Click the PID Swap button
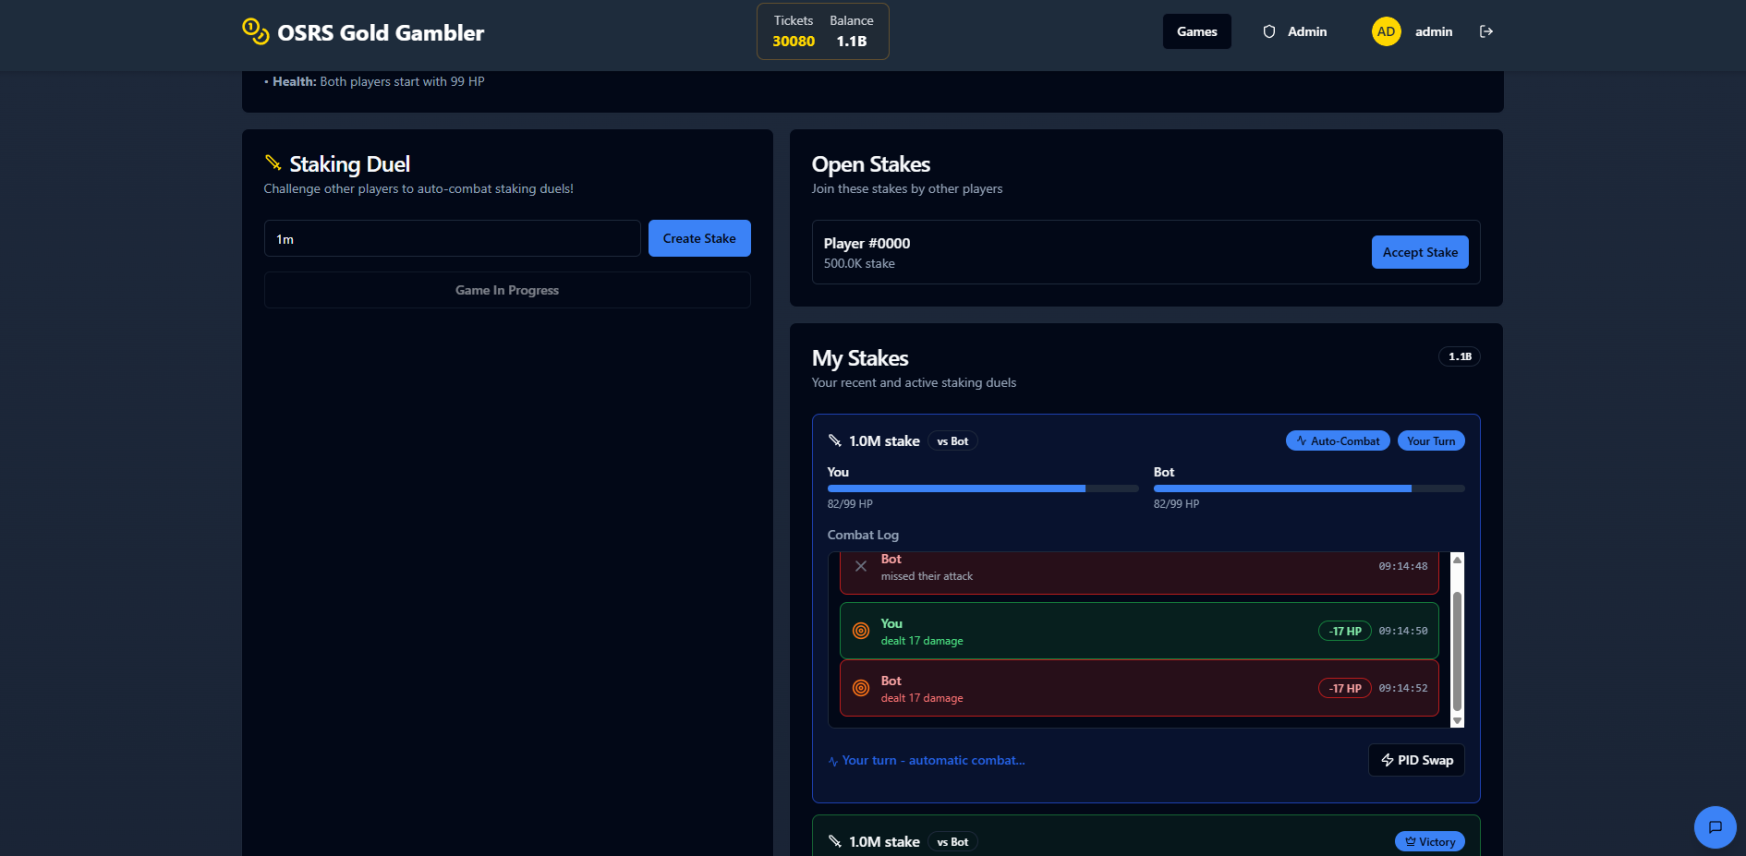This screenshot has width=1746, height=856. click(1416, 761)
